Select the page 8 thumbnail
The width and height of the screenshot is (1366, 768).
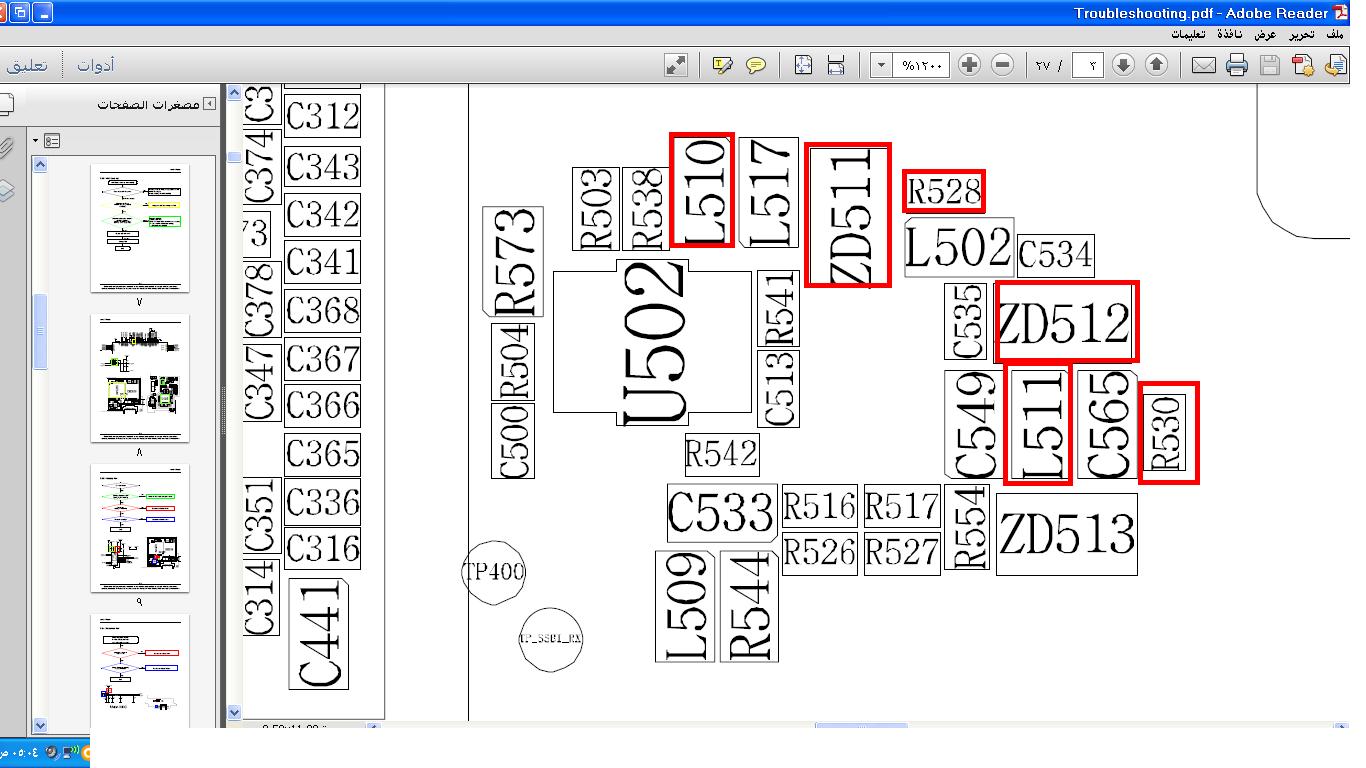pyautogui.click(x=140, y=379)
